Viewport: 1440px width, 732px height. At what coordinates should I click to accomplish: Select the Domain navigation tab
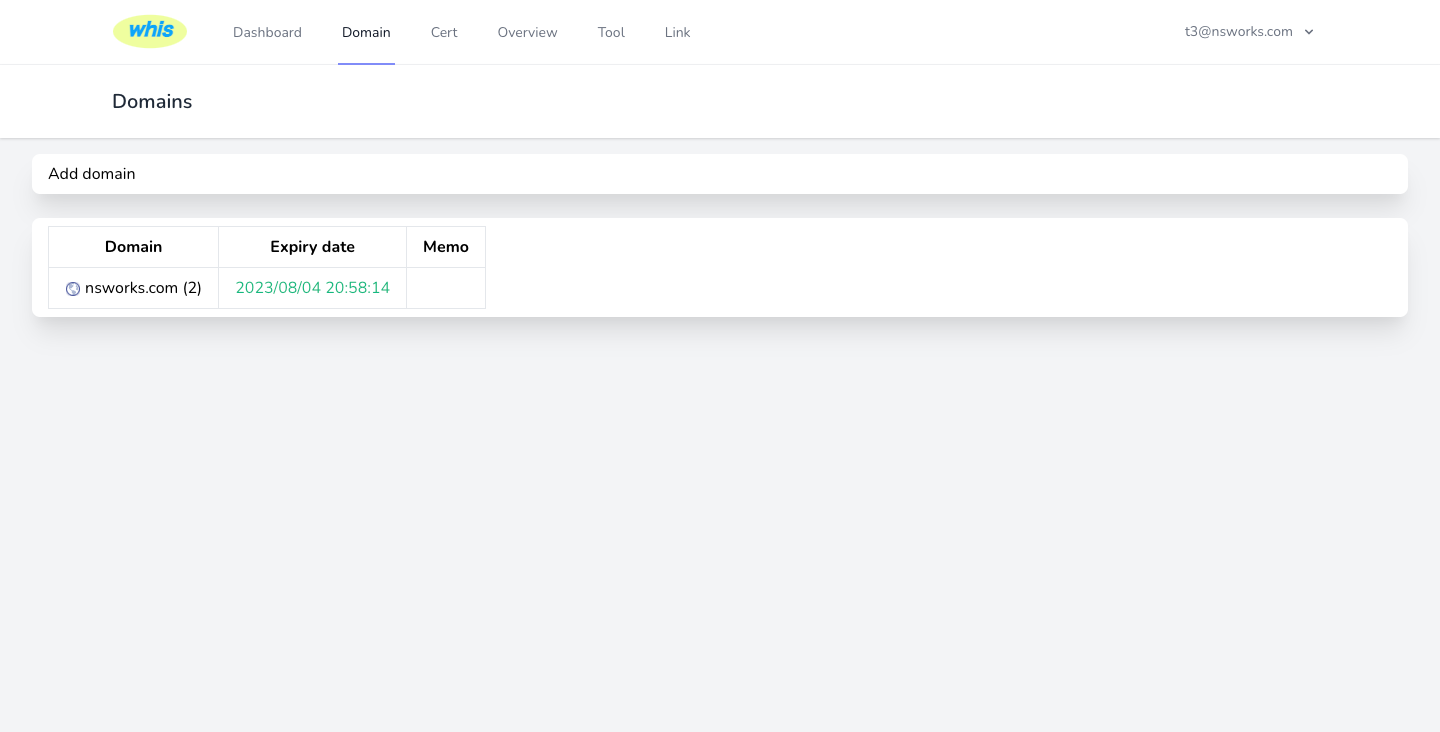pyautogui.click(x=366, y=32)
